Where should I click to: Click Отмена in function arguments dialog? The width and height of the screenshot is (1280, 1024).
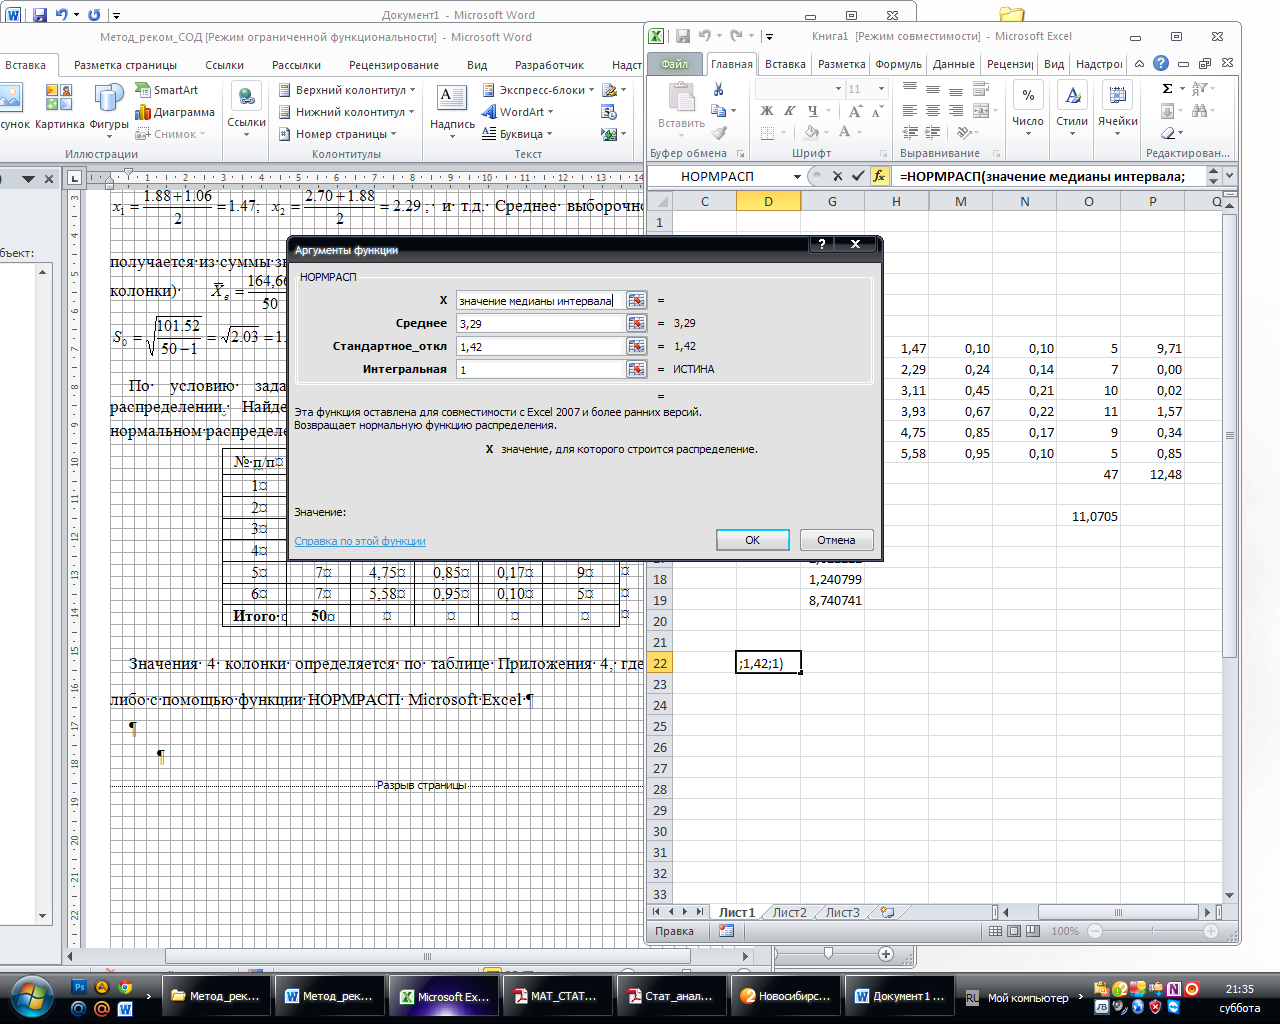[836, 540]
